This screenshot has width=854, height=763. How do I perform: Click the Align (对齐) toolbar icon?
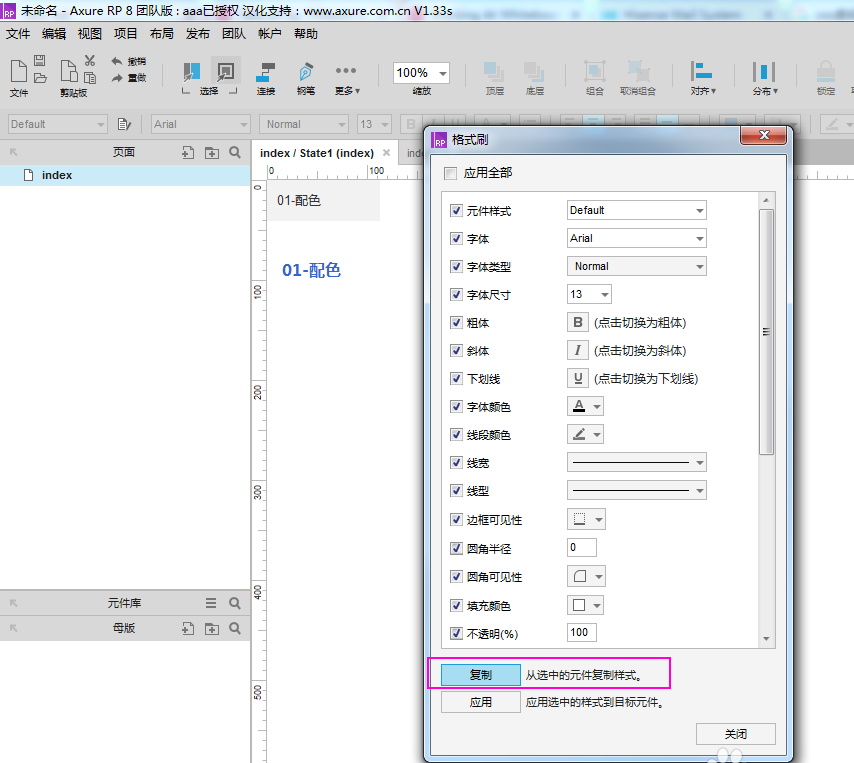701,73
